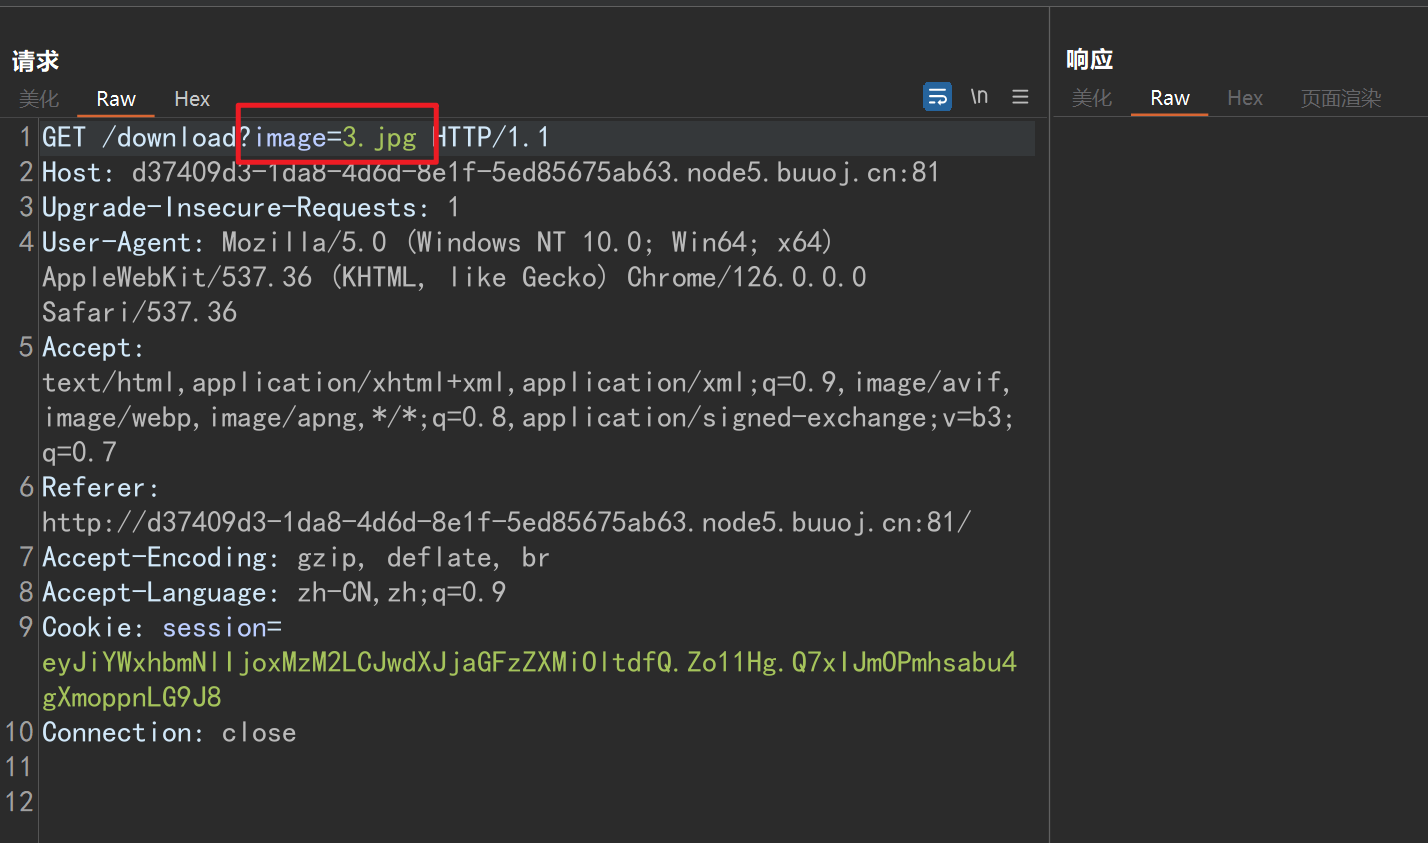Click the User-Agent header line
This screenshot has width=1428, height=843.
pos(438,242)
